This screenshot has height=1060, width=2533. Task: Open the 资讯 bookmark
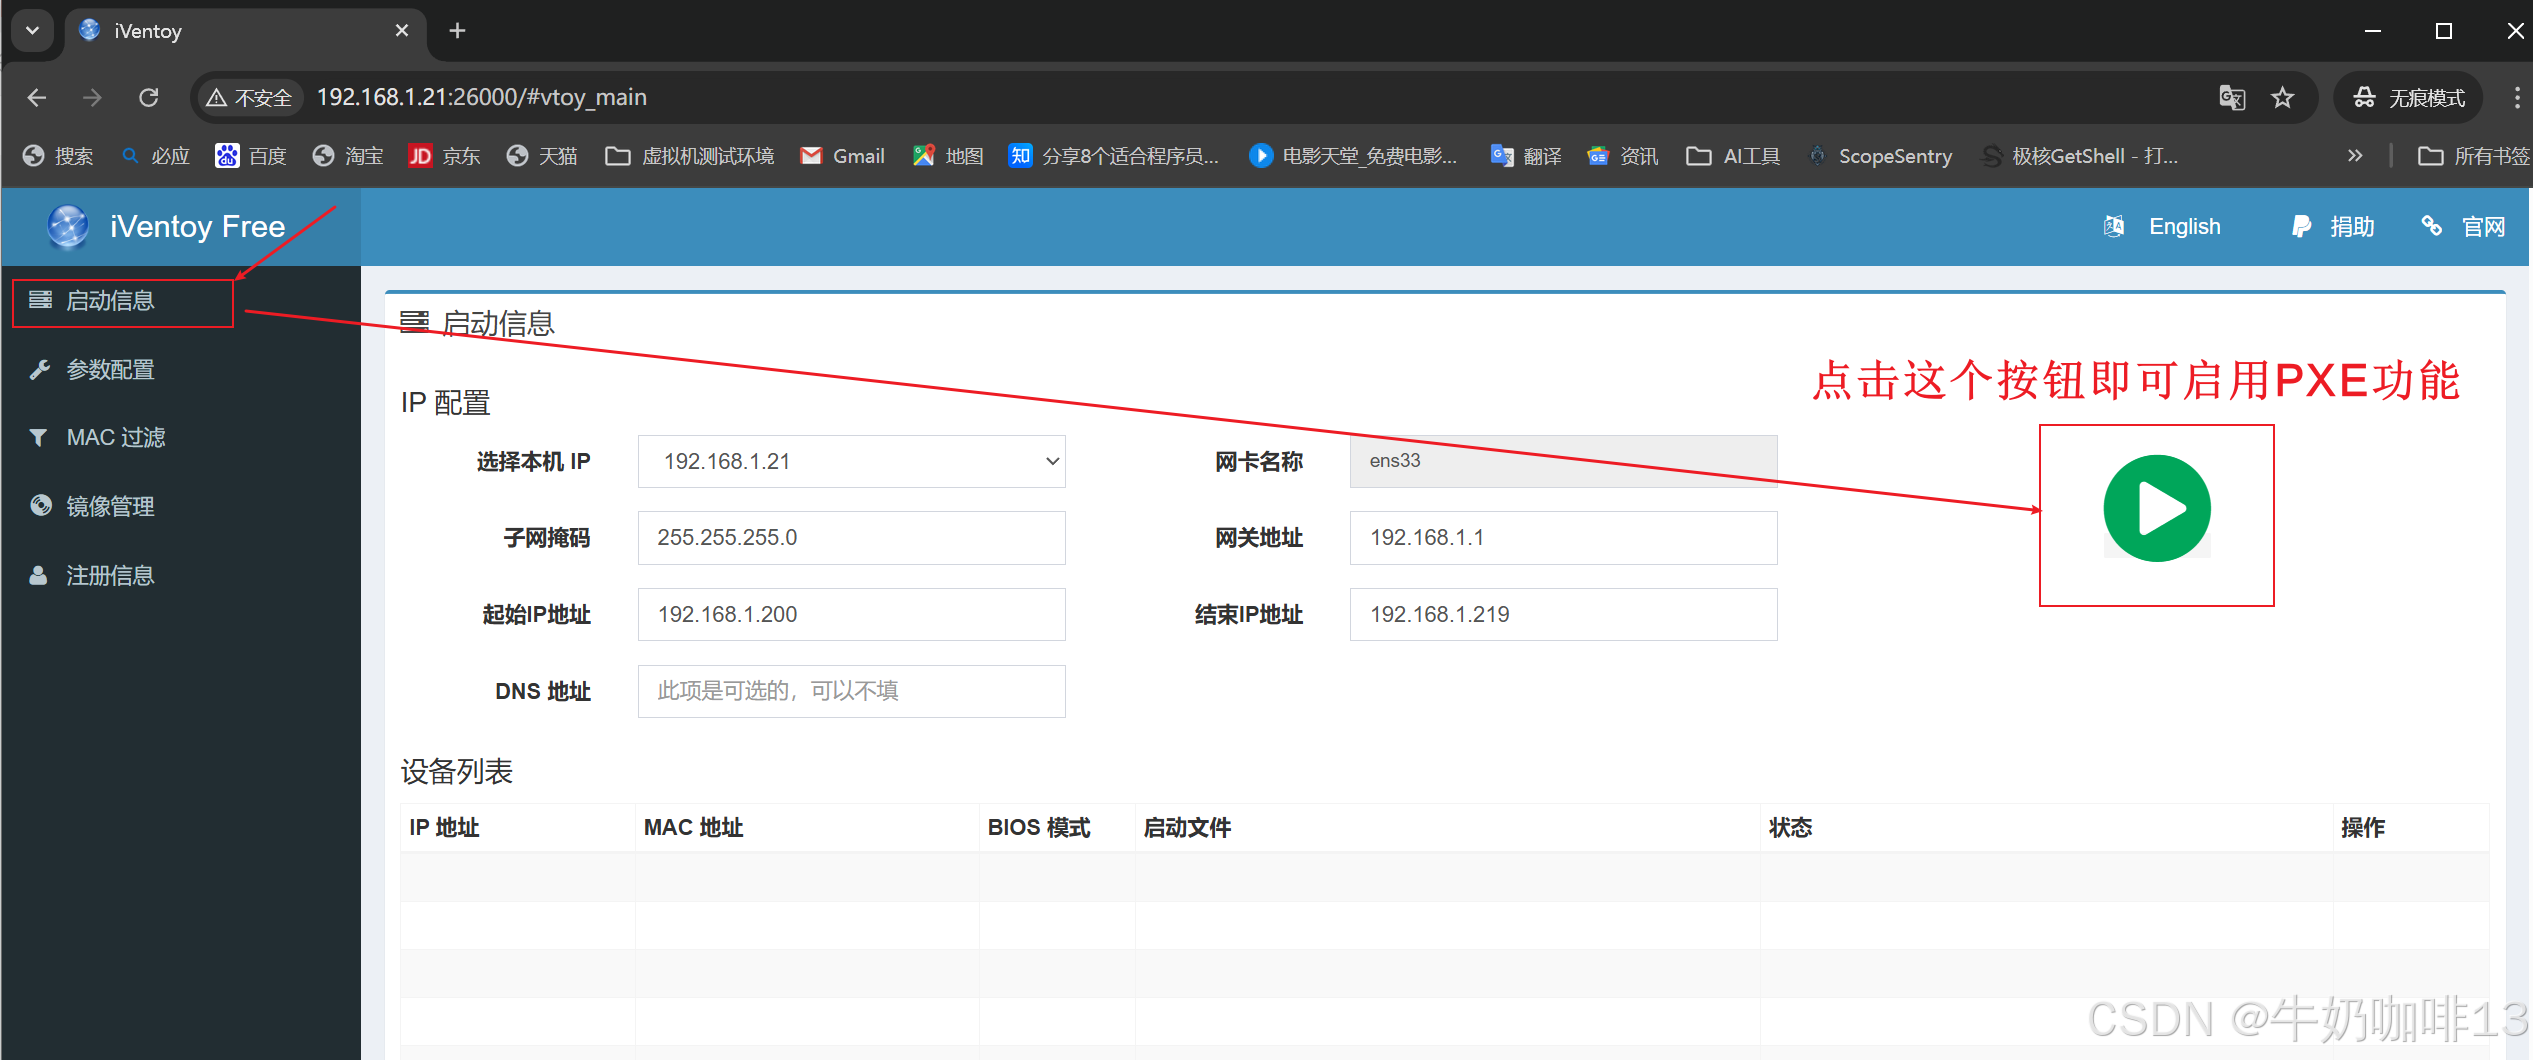pyautogui.click(x=1622, y=156)
